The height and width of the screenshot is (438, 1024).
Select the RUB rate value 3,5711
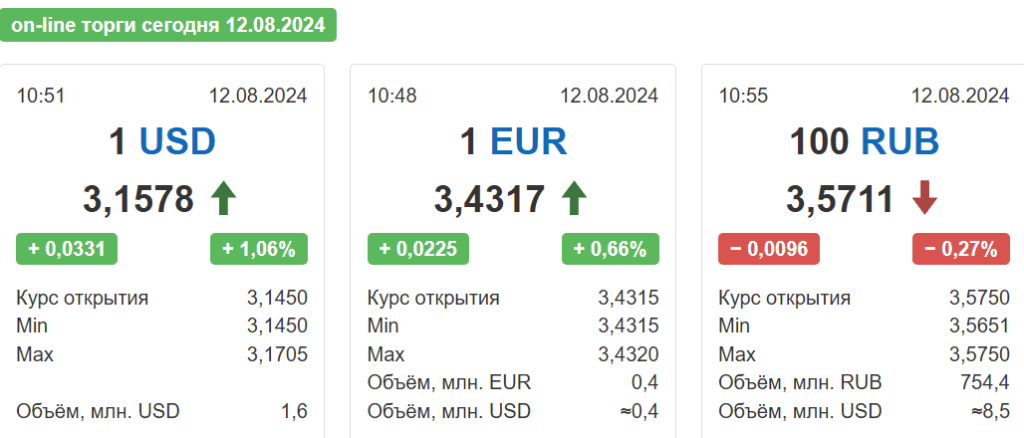click(840, 199)
